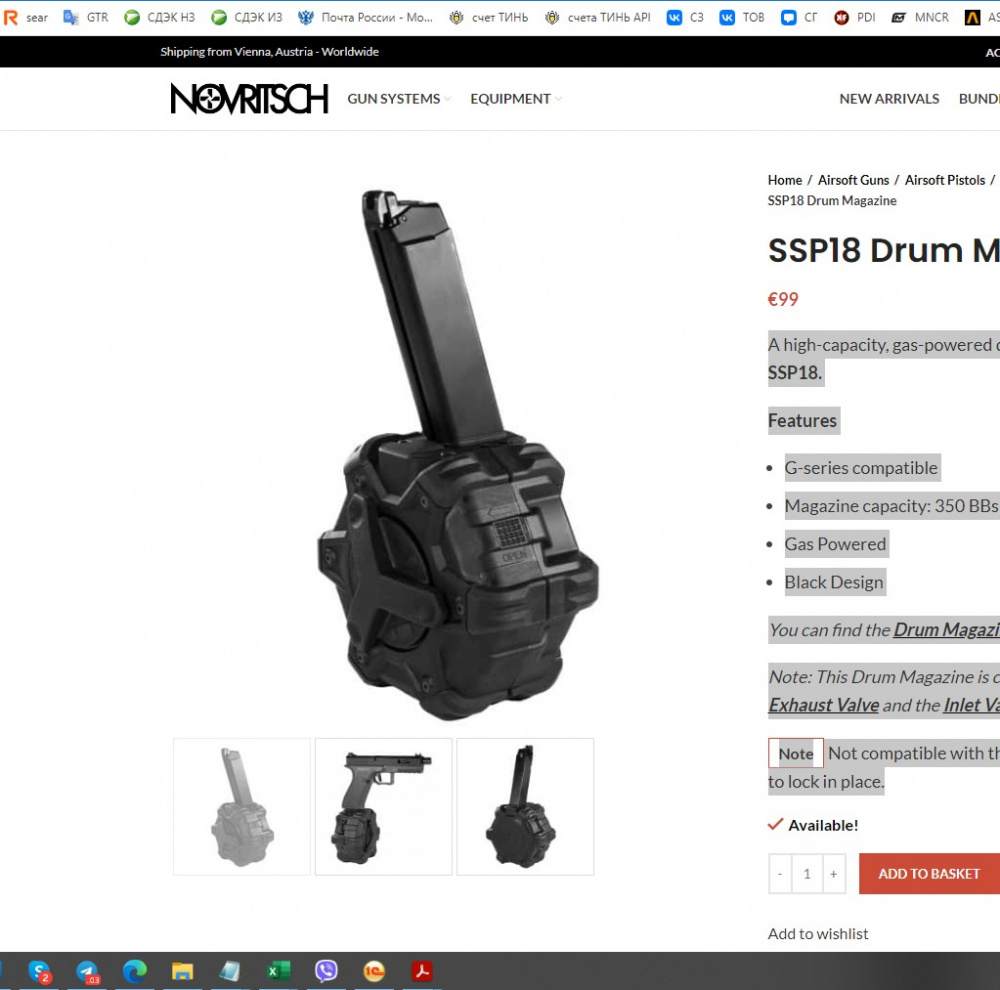Increase quantity with the plus button
The width and height of the screenshot is (1000, 990).
pos(833,874)
